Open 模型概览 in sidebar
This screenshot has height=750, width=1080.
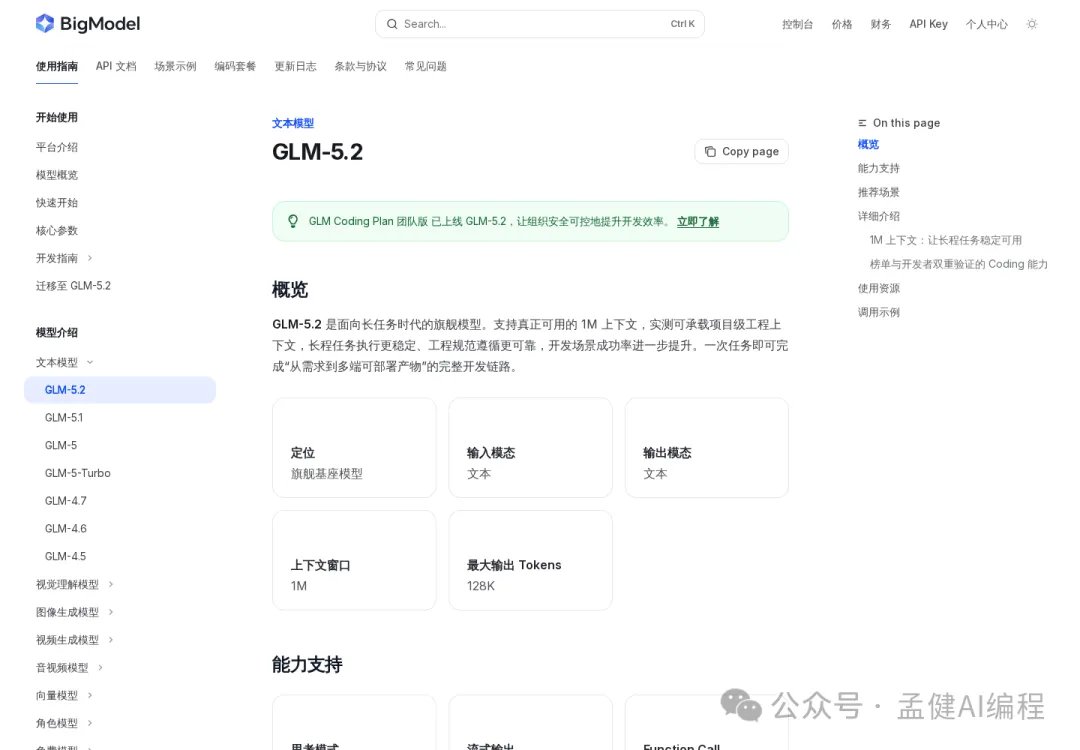click(56, 175)
